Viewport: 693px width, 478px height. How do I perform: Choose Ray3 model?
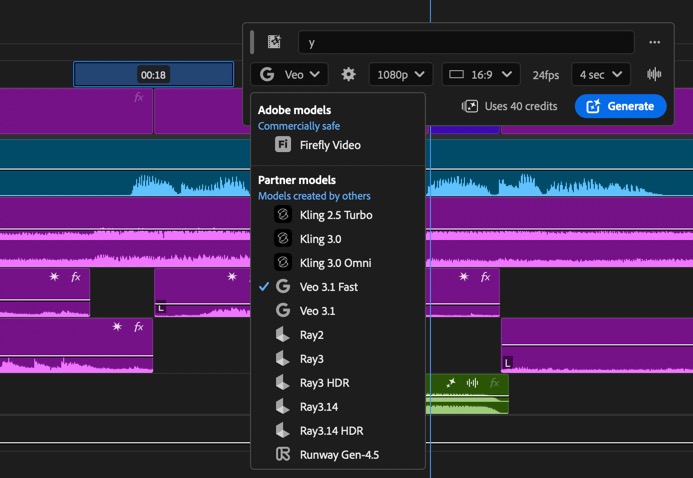tap(338, 358)
